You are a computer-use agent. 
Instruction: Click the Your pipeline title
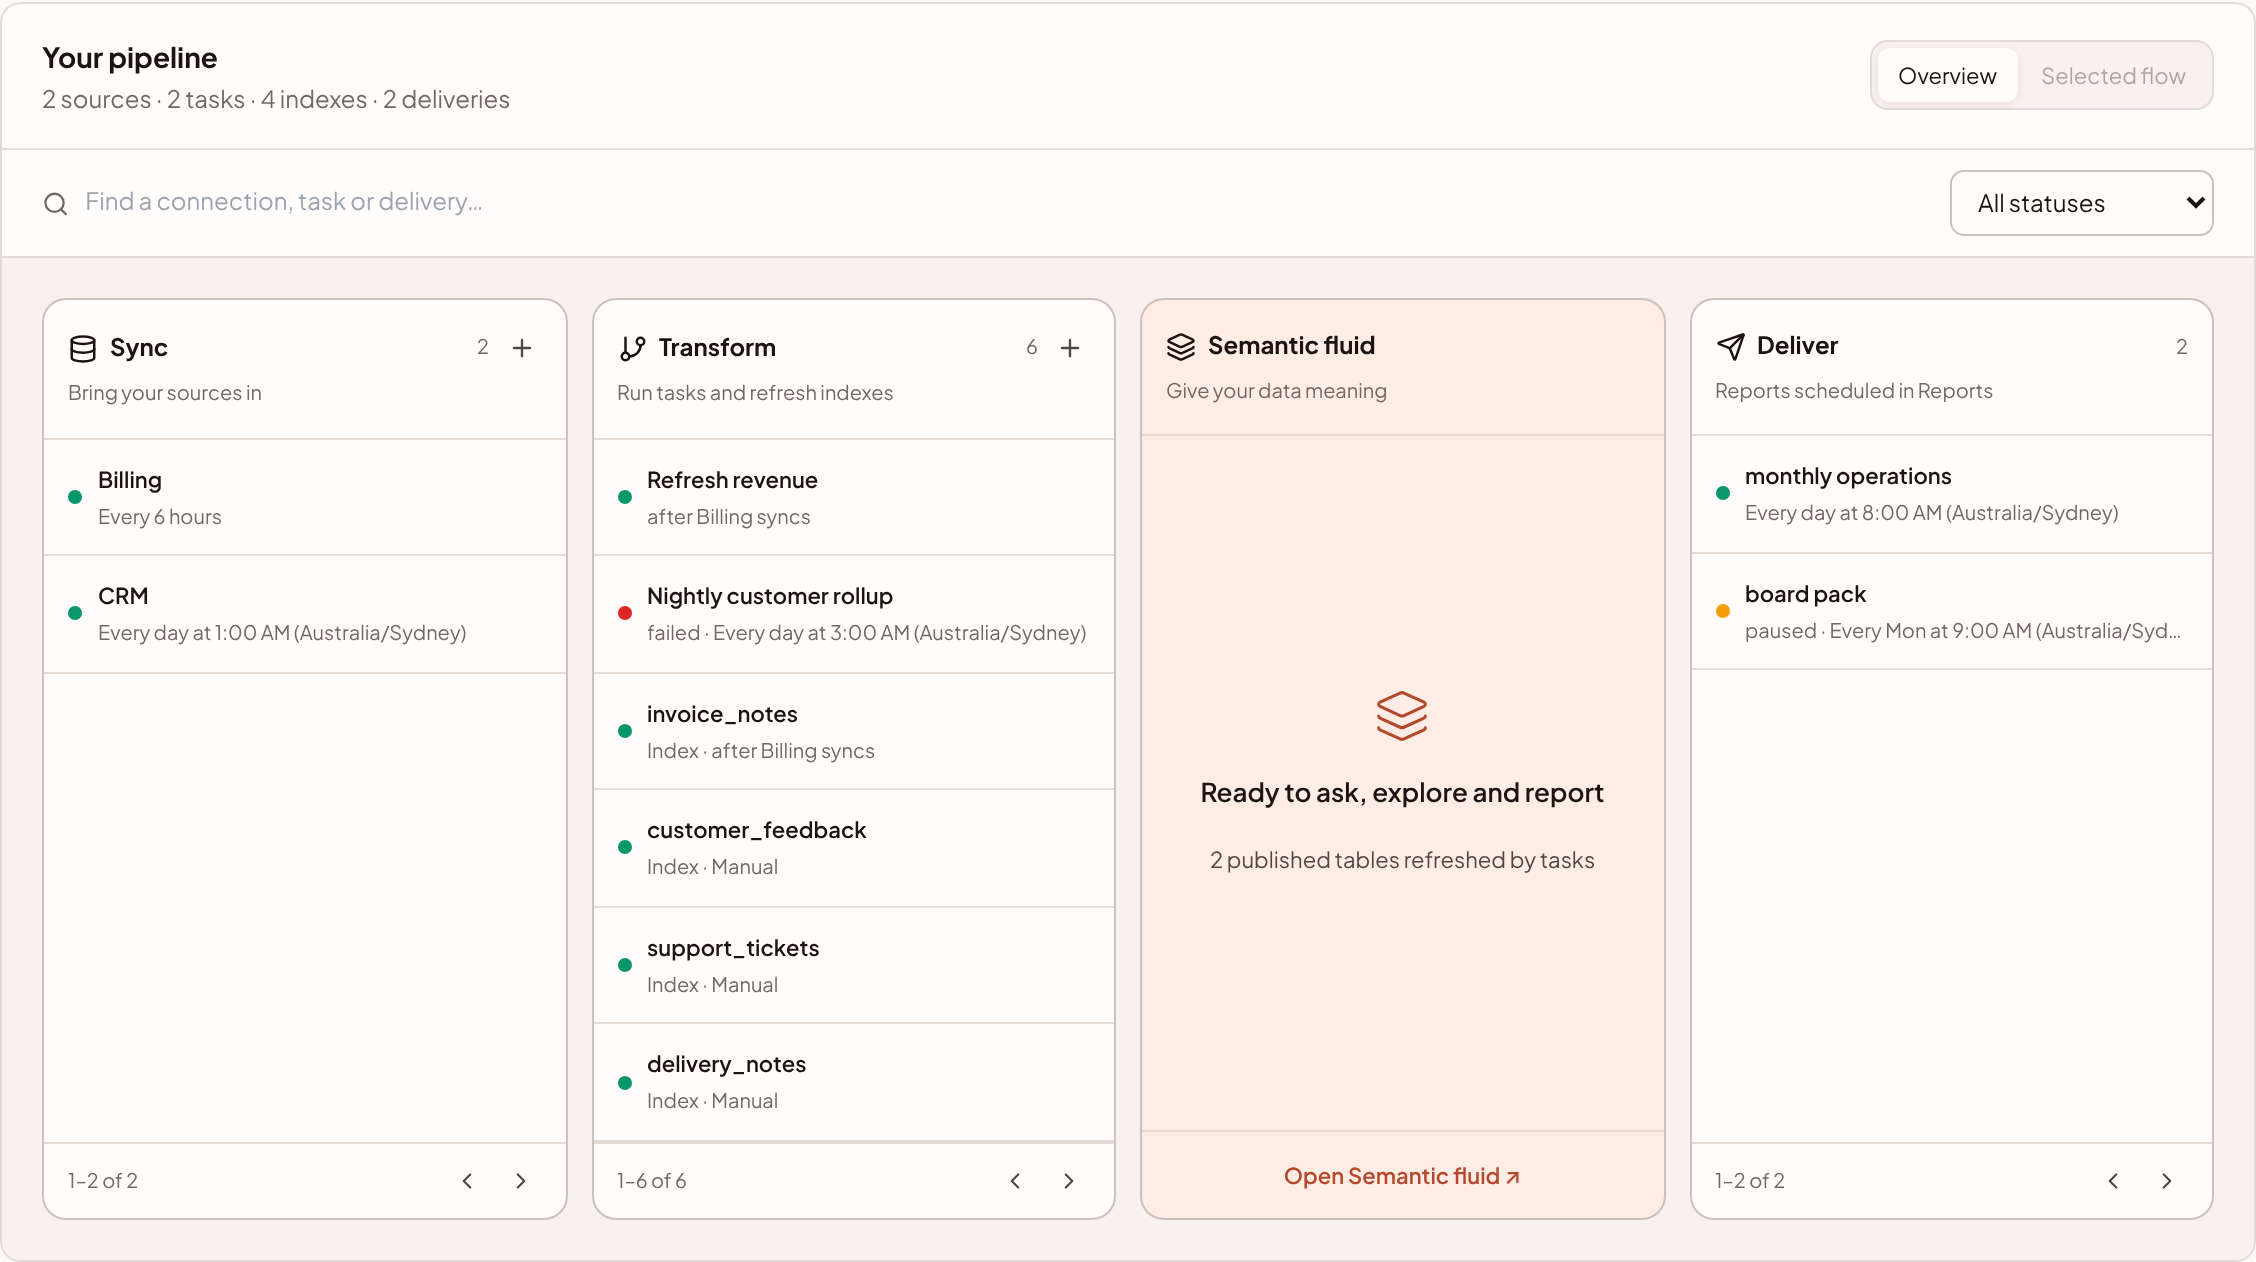pos(130,58)
